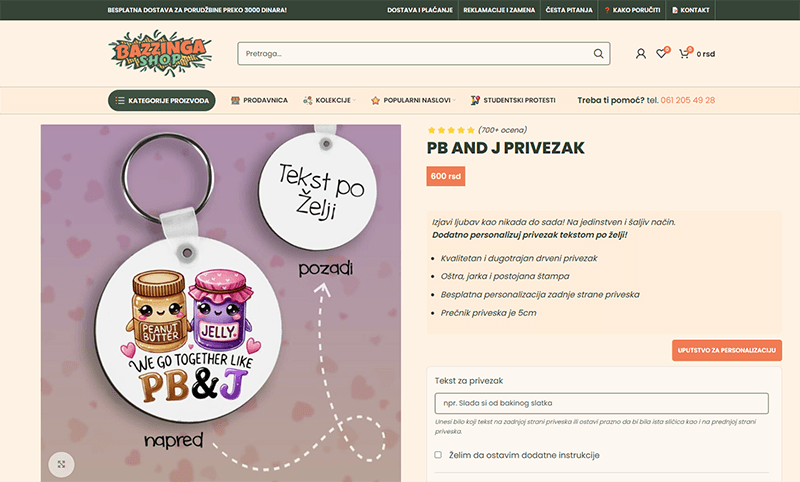The height and width of the screenshot is (482, 800).
Task: Open Česta Pitanja page
Action: [x=569, y=10]
